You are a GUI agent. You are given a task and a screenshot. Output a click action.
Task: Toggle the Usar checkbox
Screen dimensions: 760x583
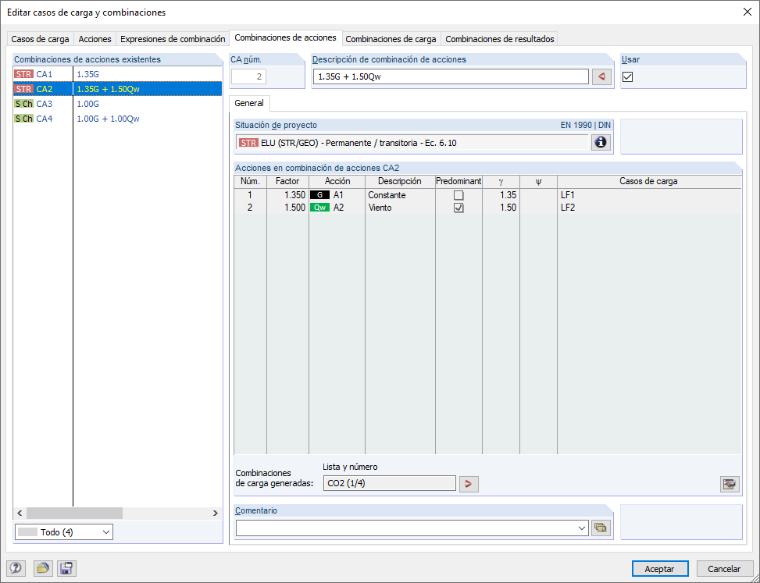(628, 77)
